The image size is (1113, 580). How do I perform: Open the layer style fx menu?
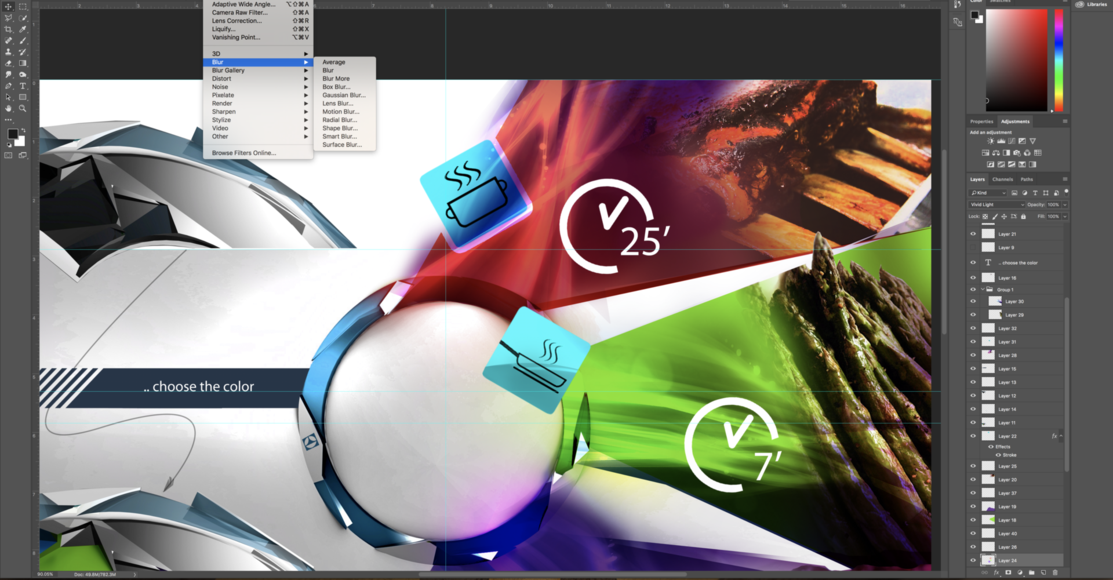996,572
